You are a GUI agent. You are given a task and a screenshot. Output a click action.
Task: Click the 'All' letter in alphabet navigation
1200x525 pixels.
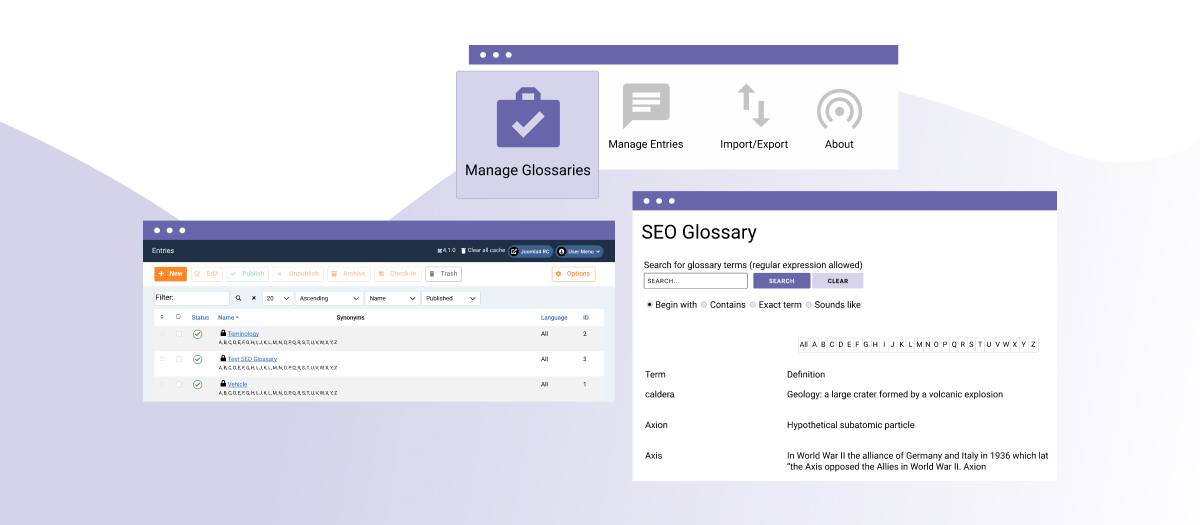pyautogui.click(x=803, y=345)
